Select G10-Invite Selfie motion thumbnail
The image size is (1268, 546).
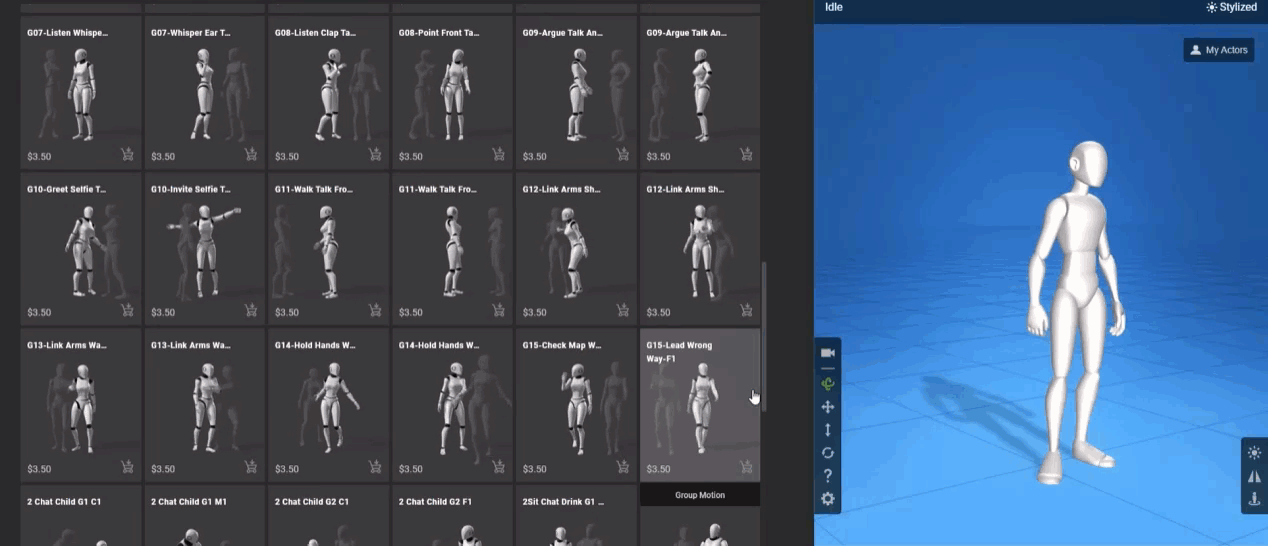[x=204, y=248]
